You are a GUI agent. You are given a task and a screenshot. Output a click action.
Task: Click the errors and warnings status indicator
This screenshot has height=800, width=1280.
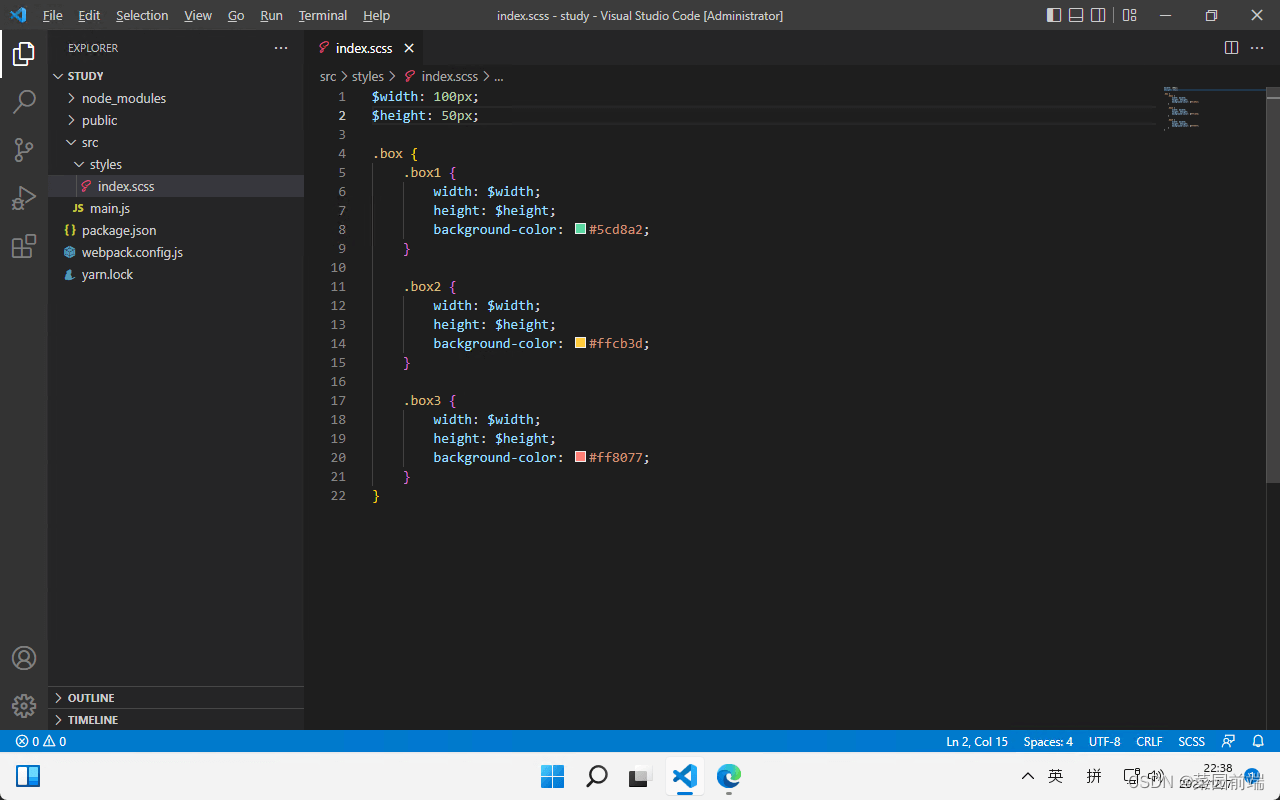point(41,741)
